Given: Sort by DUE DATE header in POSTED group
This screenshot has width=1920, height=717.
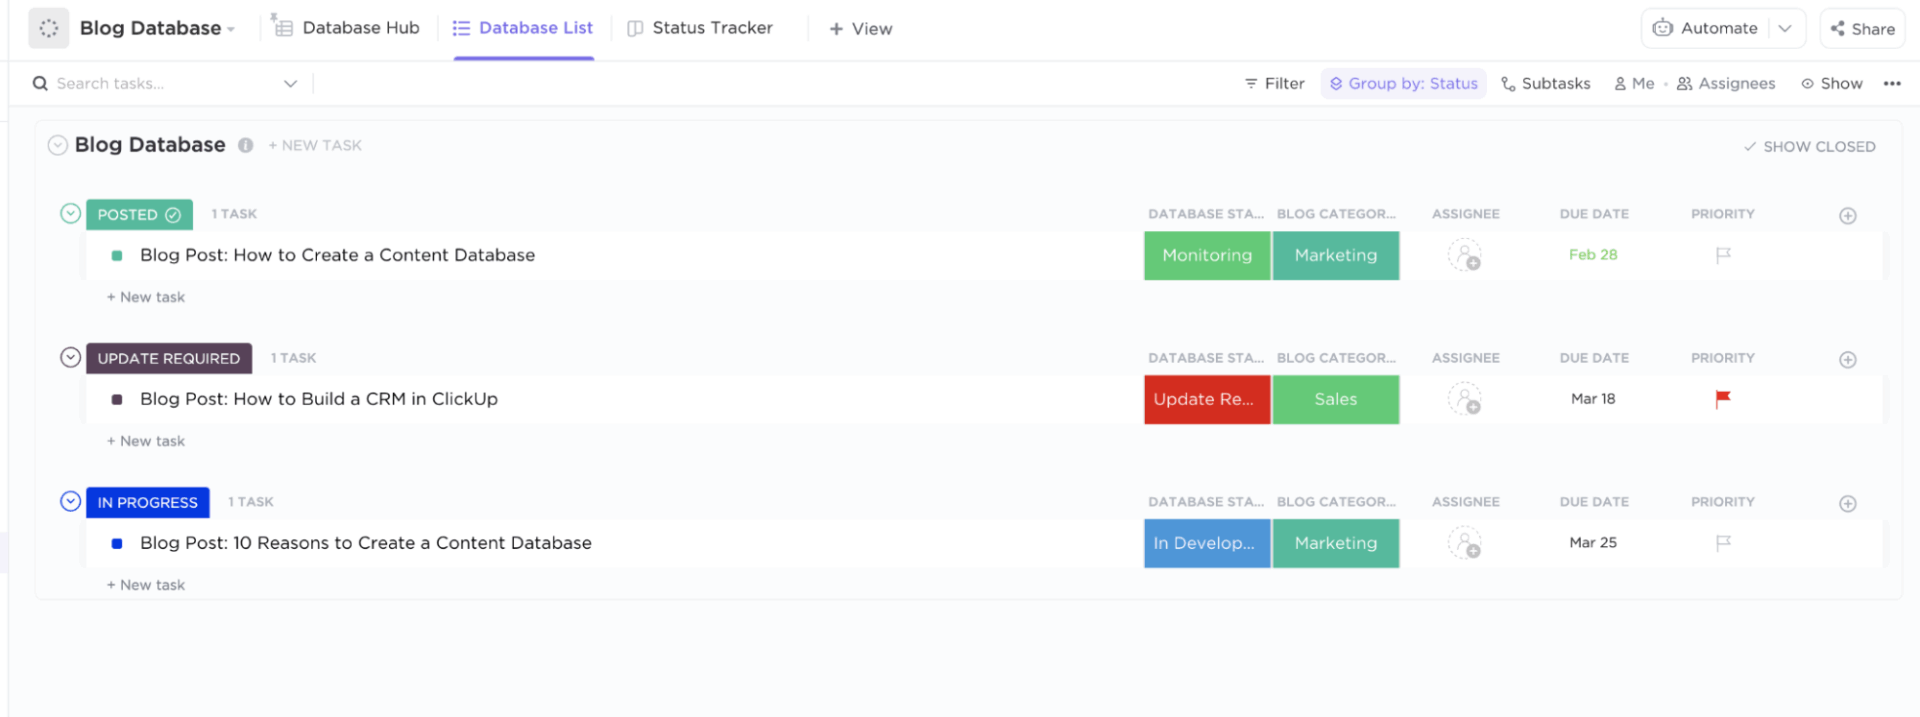Looking at the screenshot, I should pyautogui.click(x=1594, y=214).
